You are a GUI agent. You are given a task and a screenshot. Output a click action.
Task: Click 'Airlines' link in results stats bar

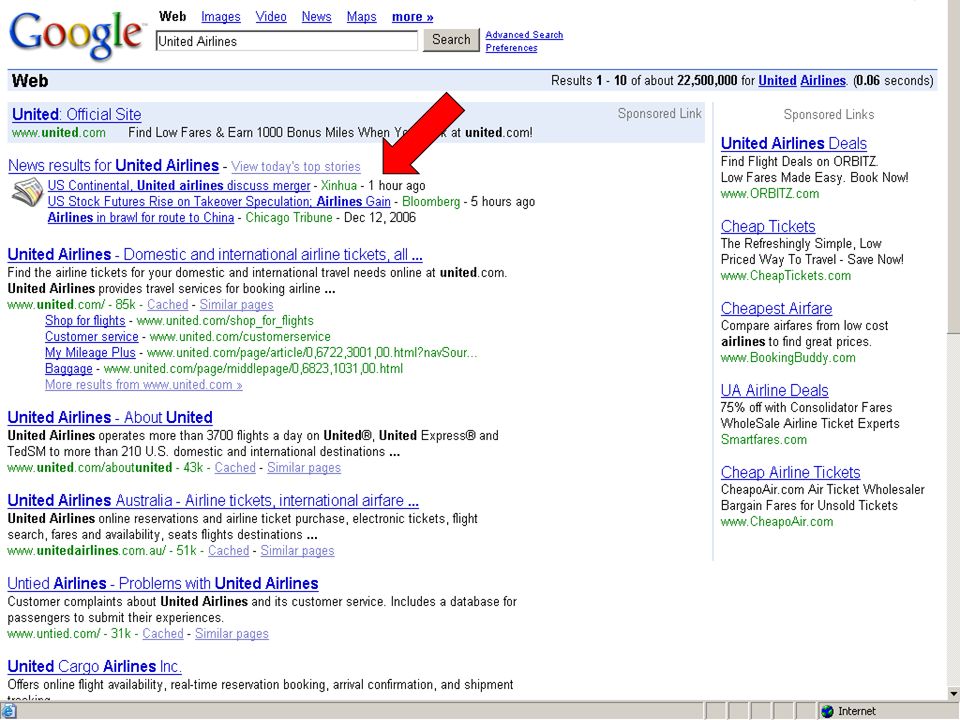pyautogui.click(x=823, y=80)
